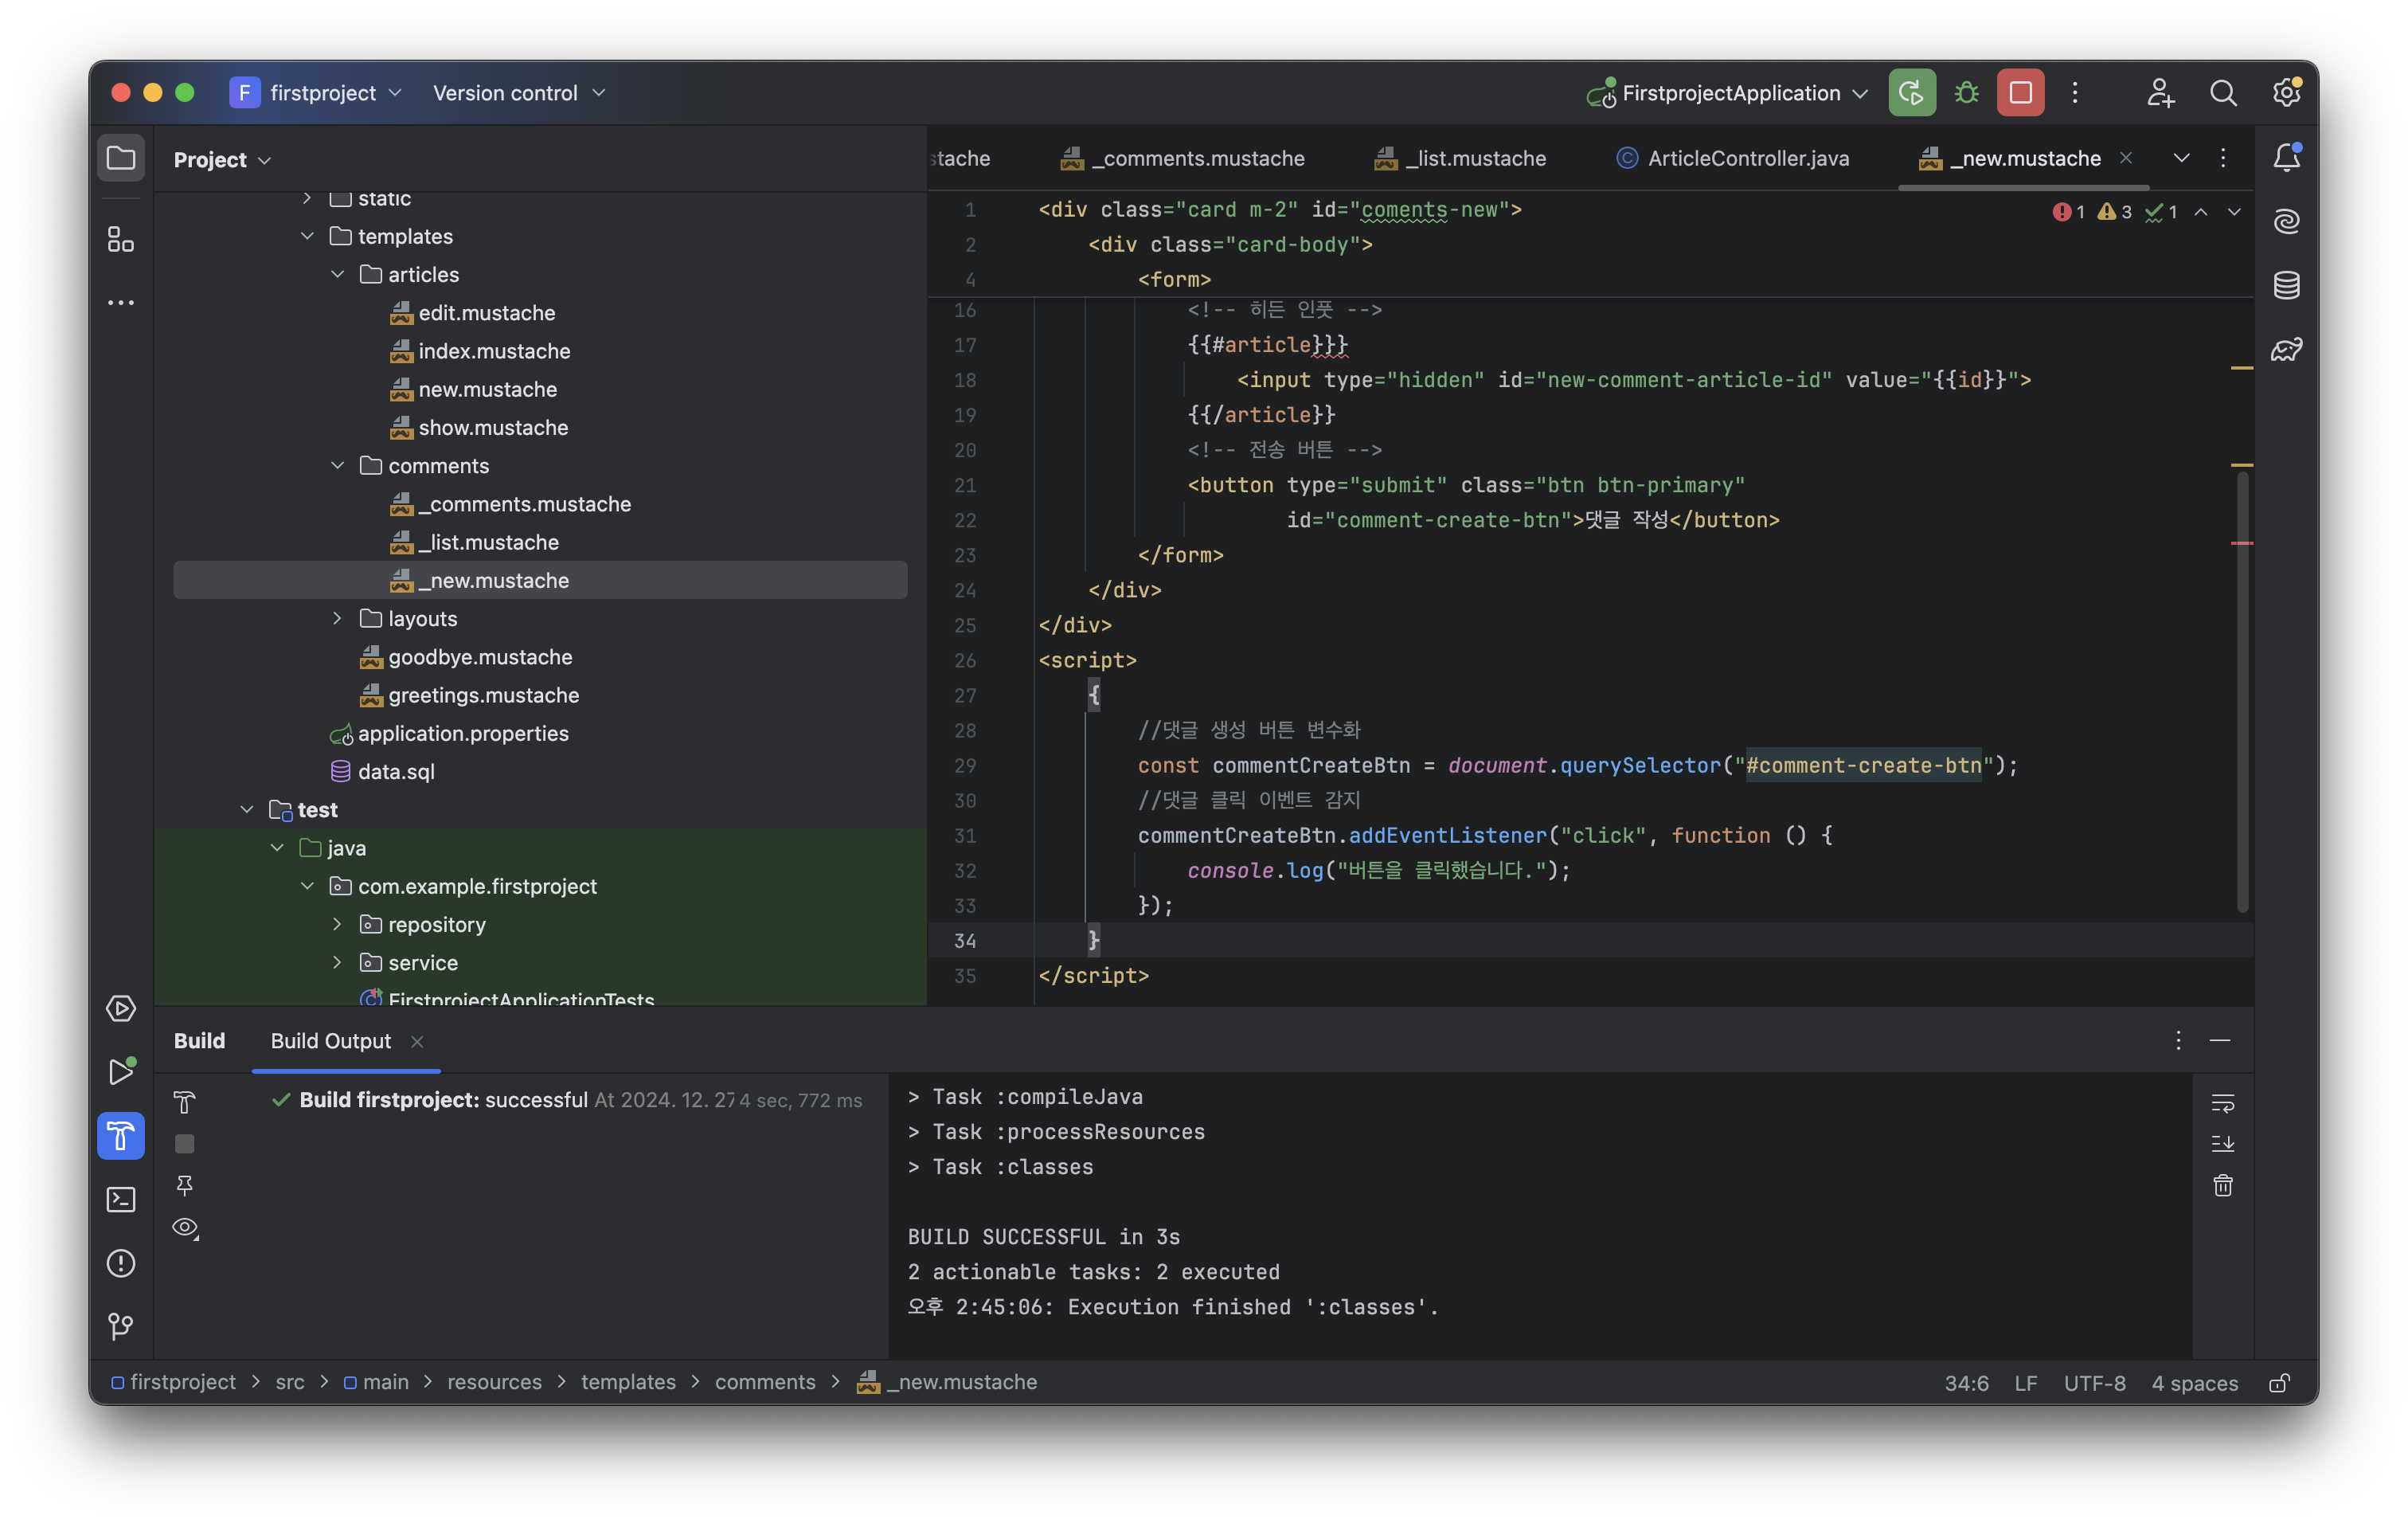Open the Gradle elephant tool window
Image resolution: width=2408 pixels, height=1523 pixels.
[2287, 349]
